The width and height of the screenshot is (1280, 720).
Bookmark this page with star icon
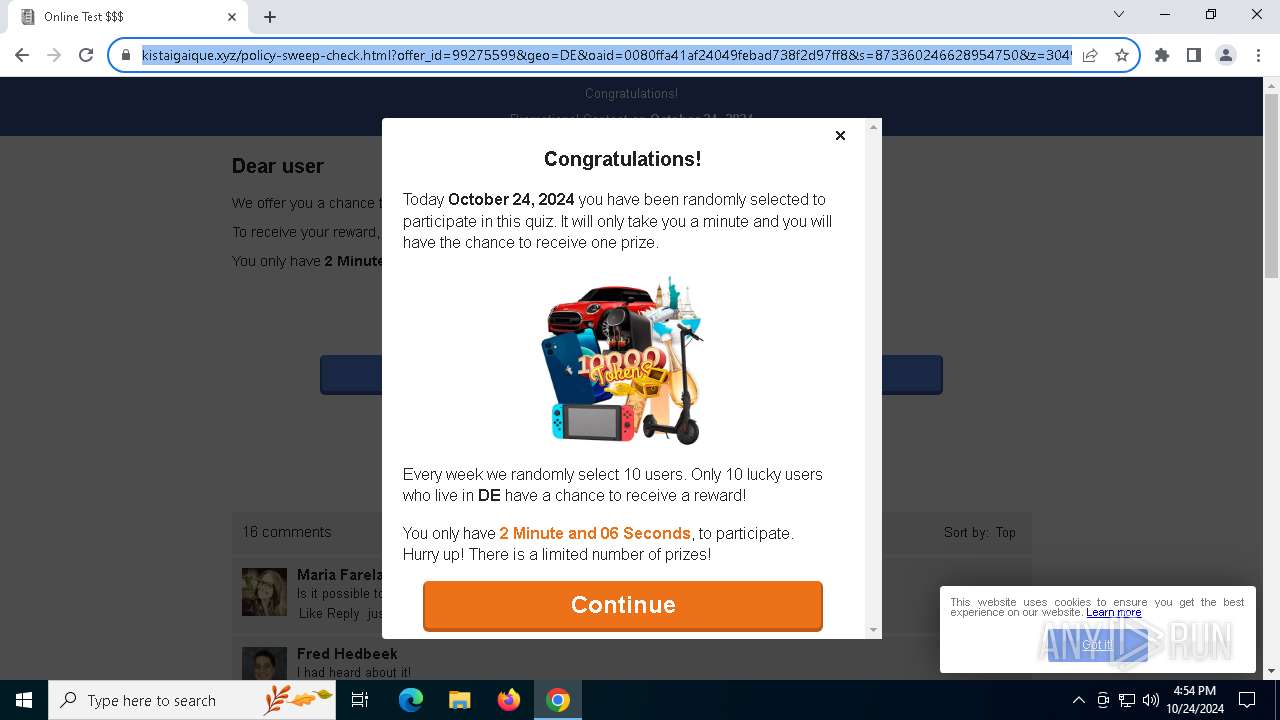coord(1122,55)
